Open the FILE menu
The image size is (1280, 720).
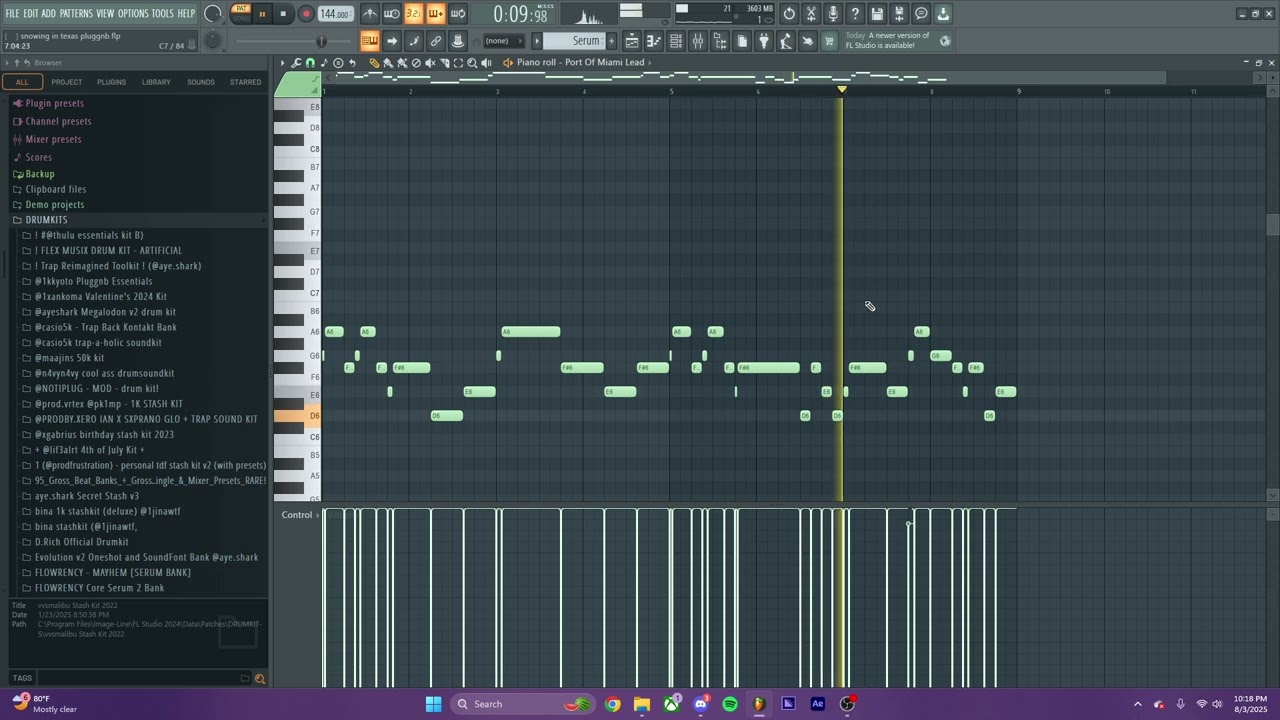click(x=12, y=13)
